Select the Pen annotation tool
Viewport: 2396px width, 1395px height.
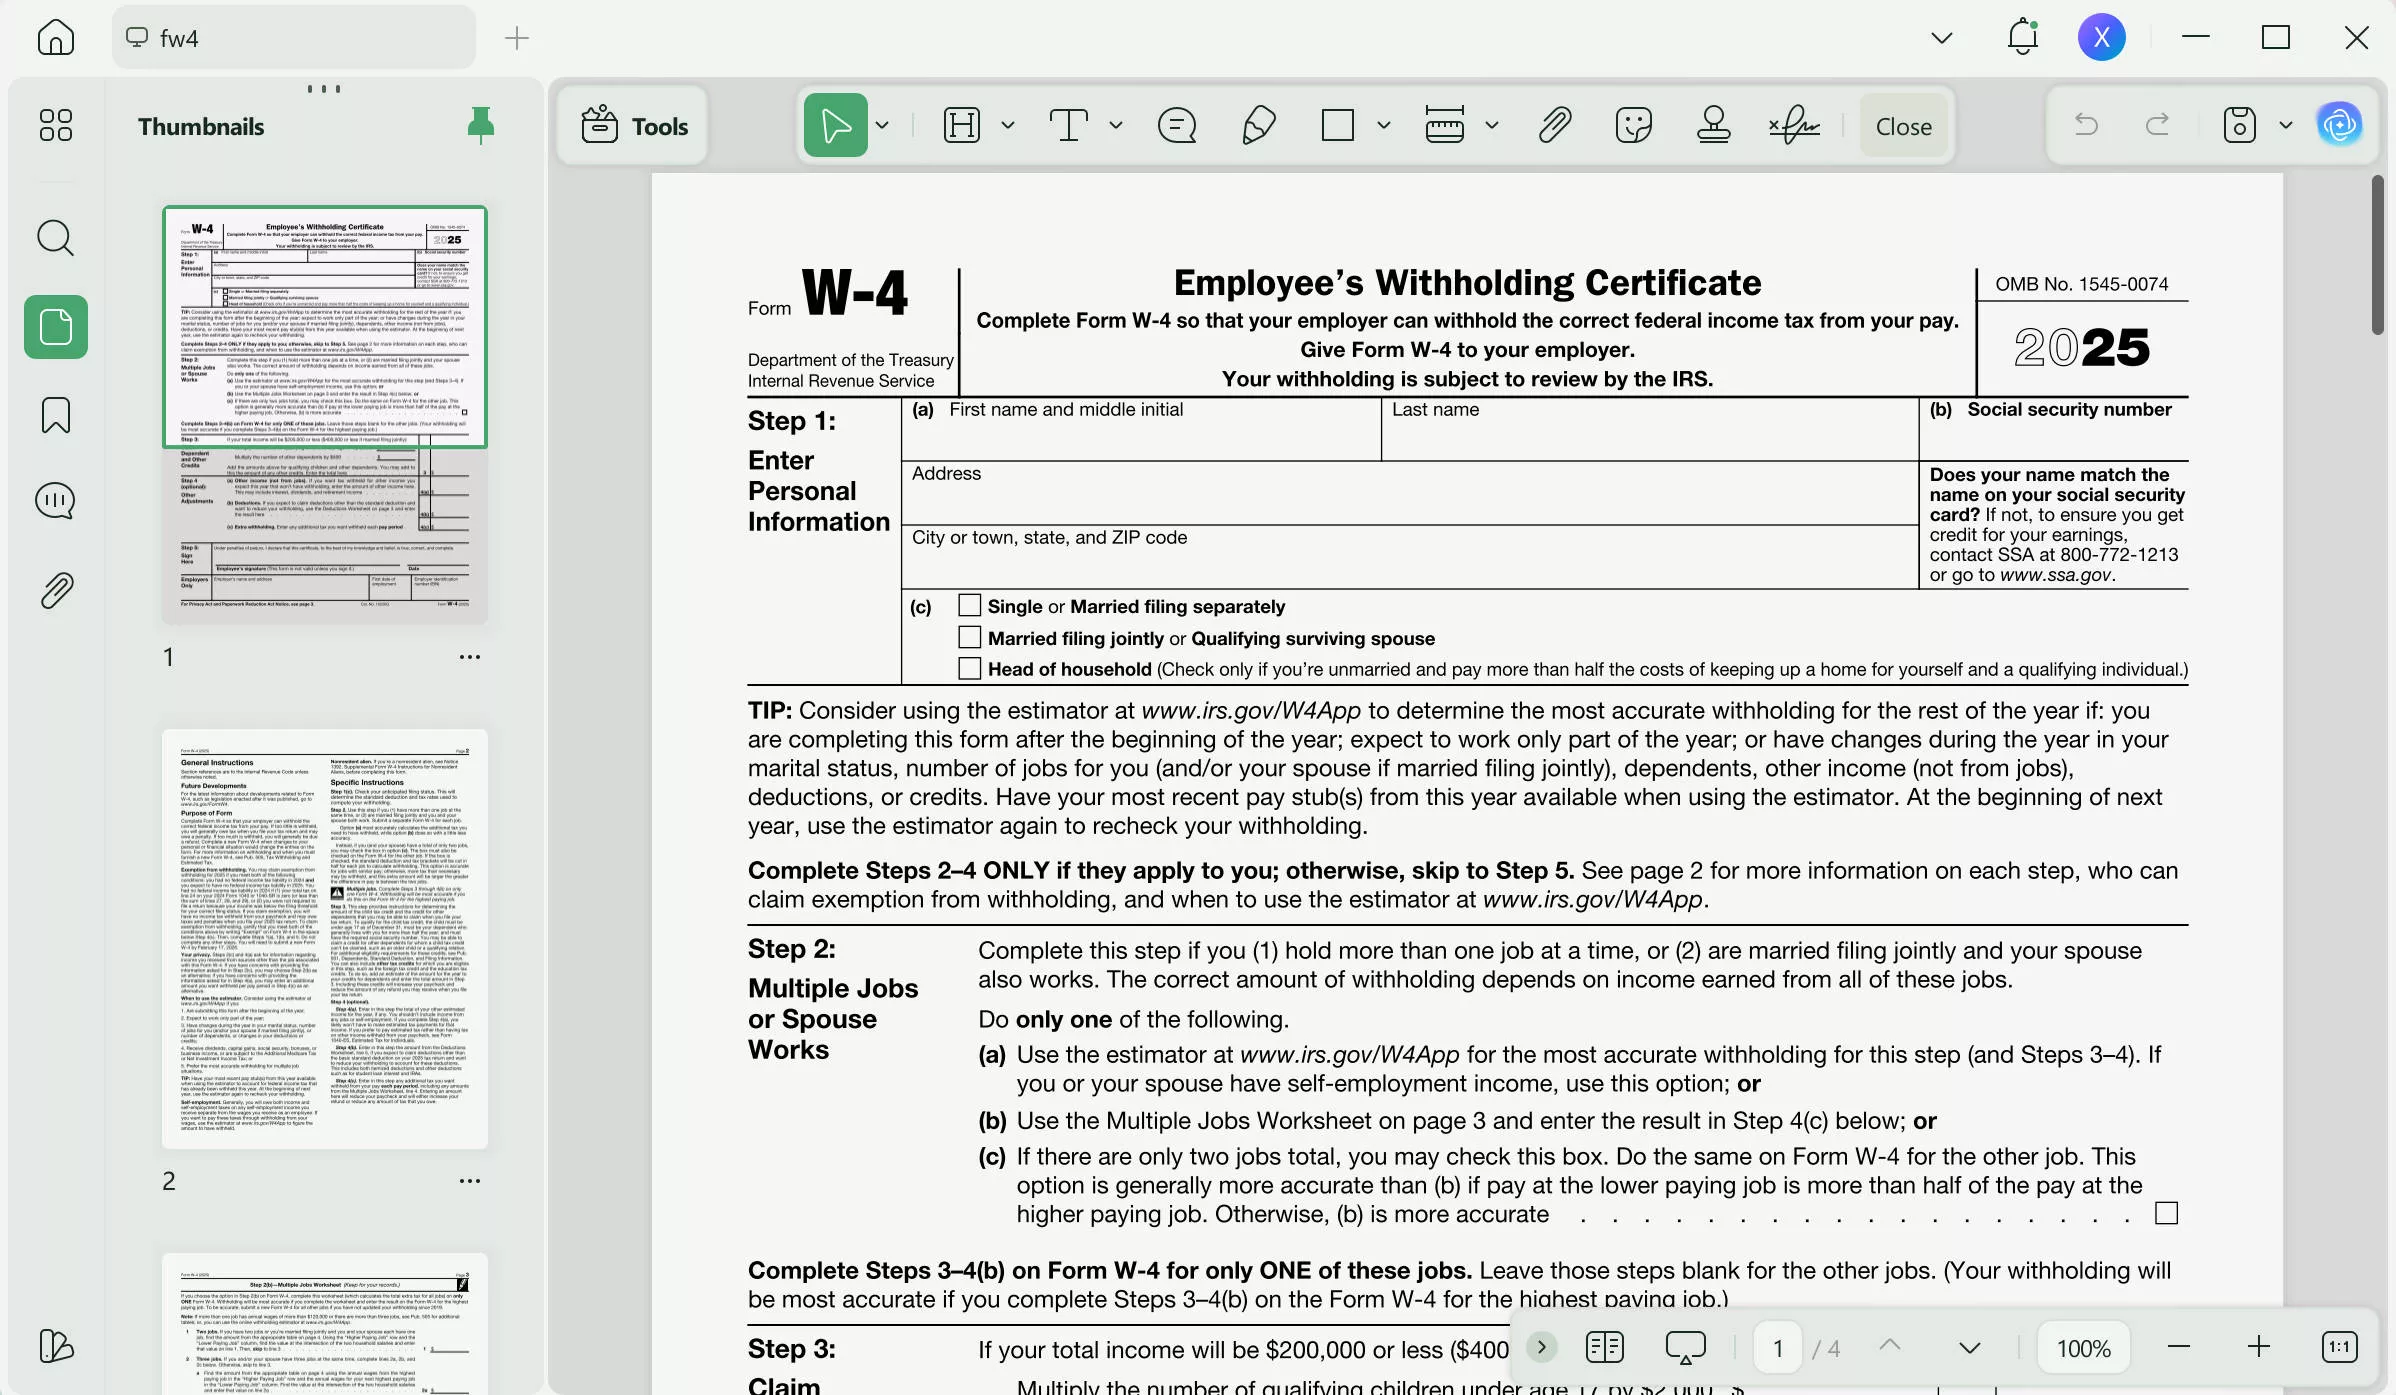click(x=1259, y=125)
